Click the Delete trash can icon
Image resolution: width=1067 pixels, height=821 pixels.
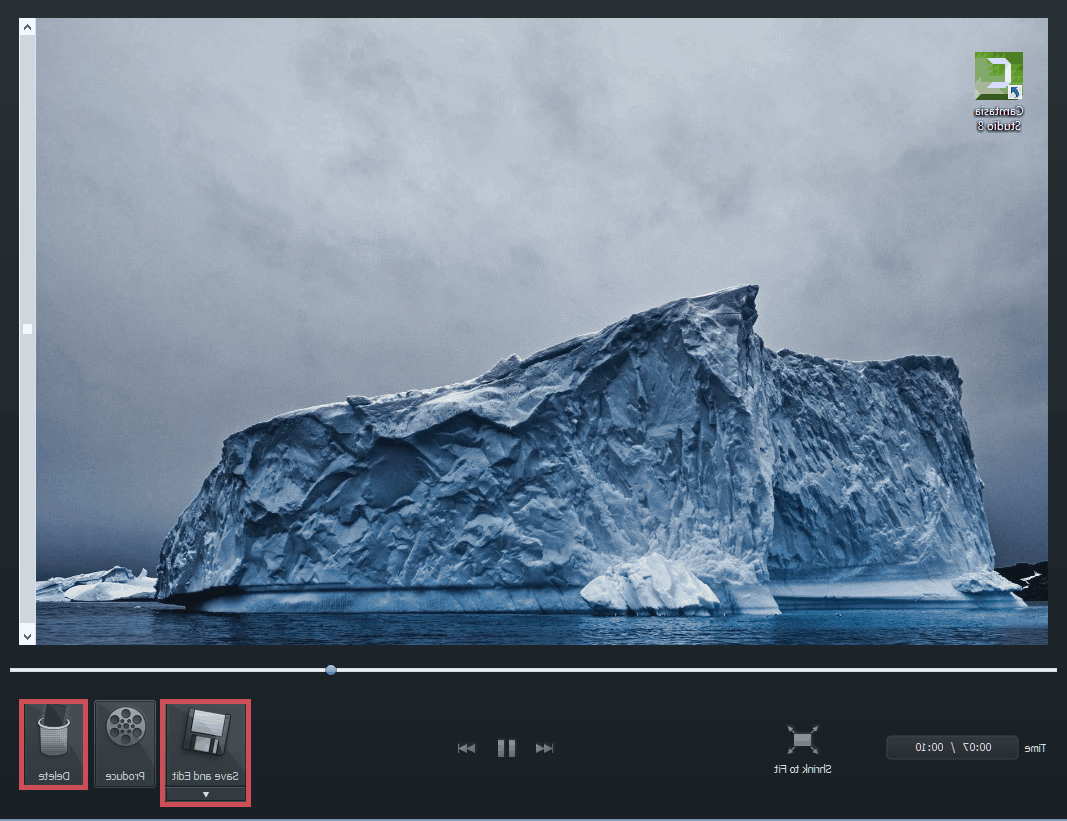[53, 735]
